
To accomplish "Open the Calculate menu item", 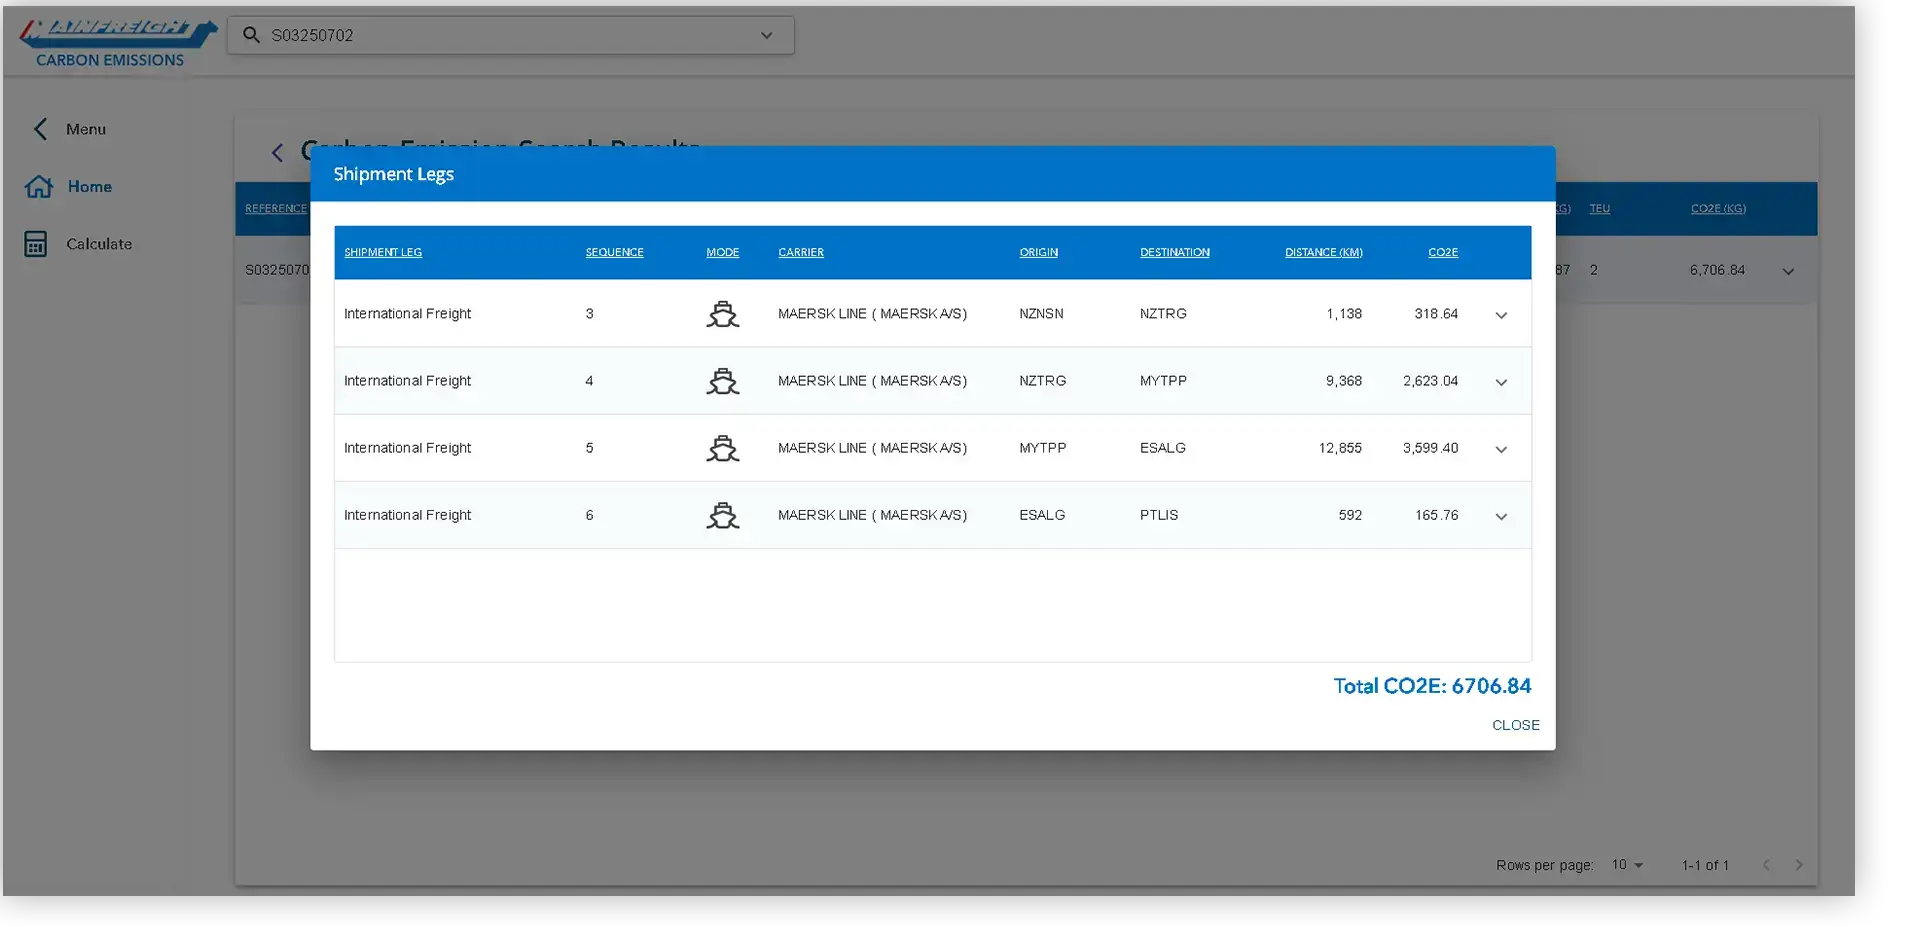I will click(x=99, y=244).
